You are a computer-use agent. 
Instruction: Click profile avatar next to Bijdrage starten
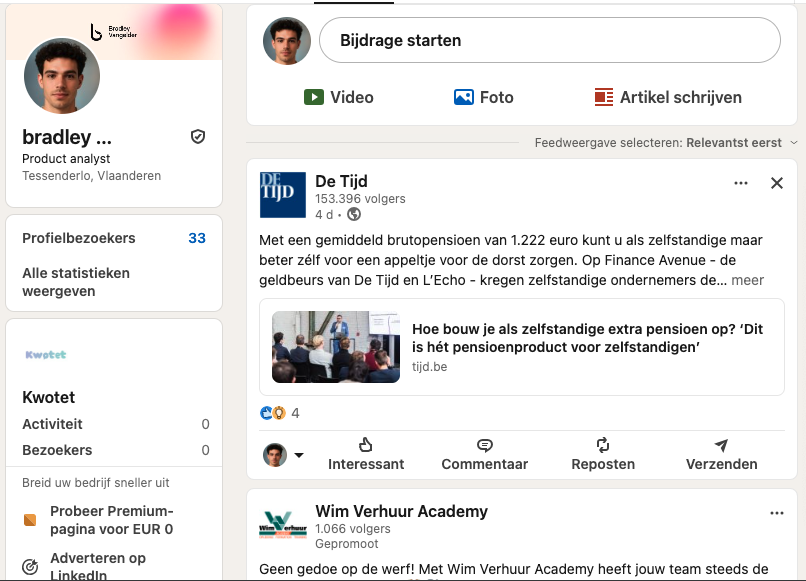(x=287, y=41)
